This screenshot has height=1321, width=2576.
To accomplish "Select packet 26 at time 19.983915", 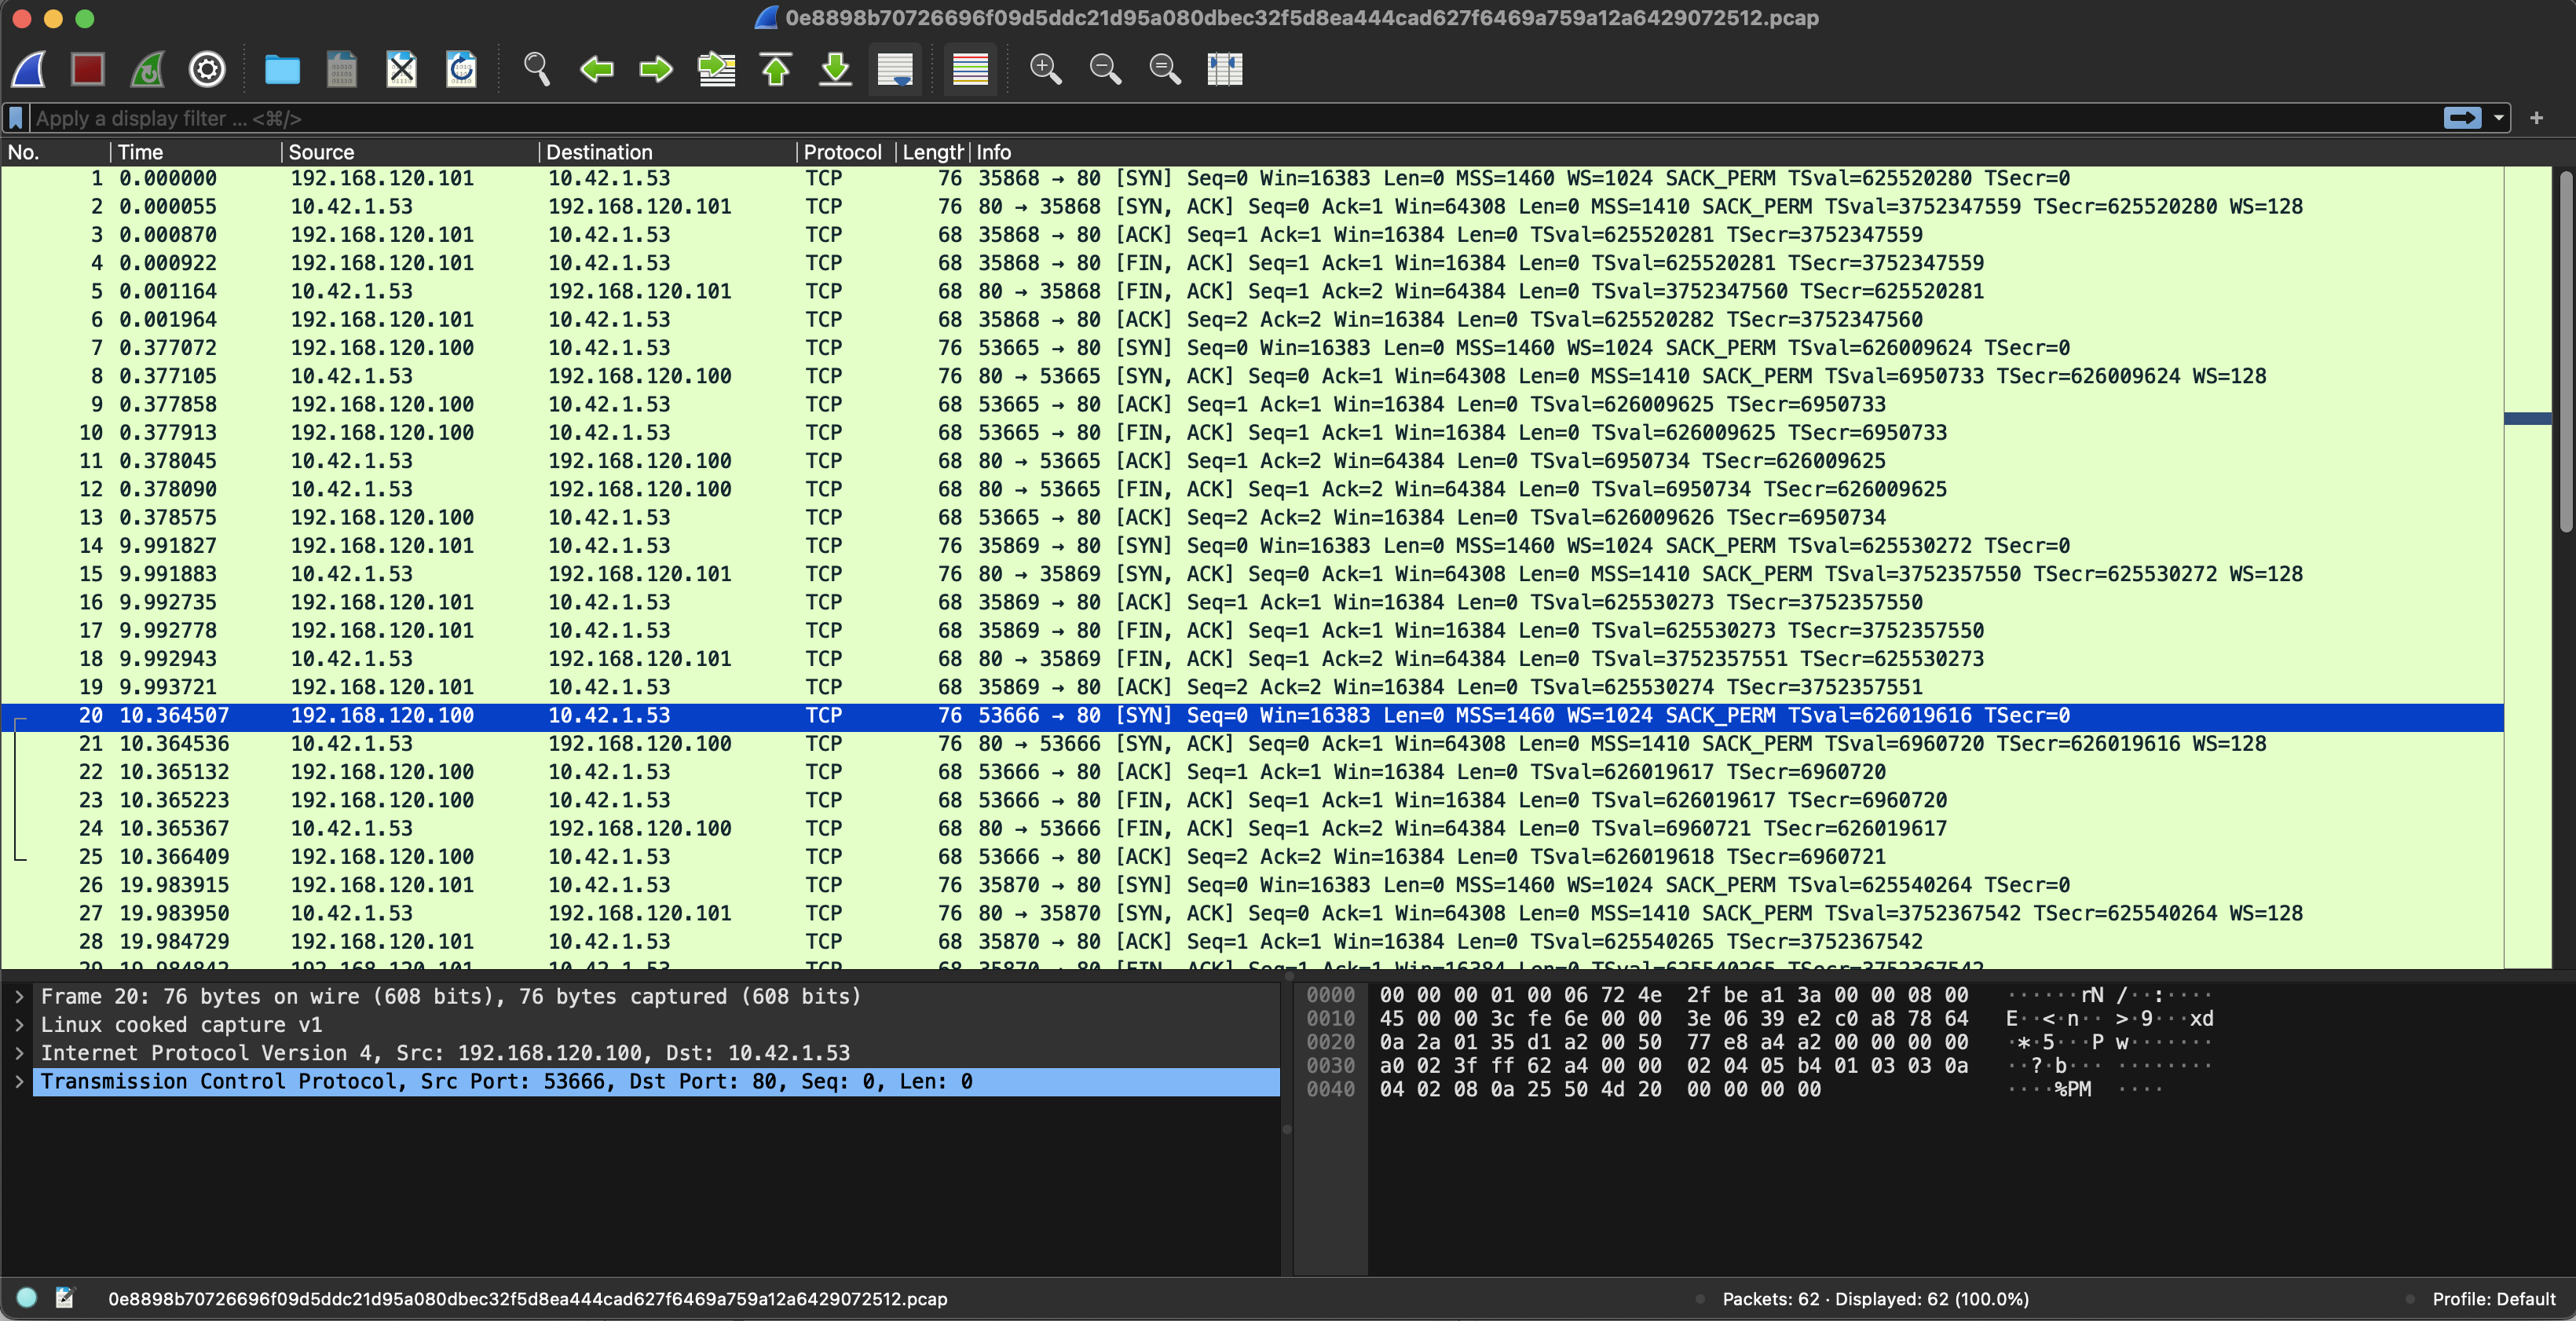I will click(x=1252, y=885).
